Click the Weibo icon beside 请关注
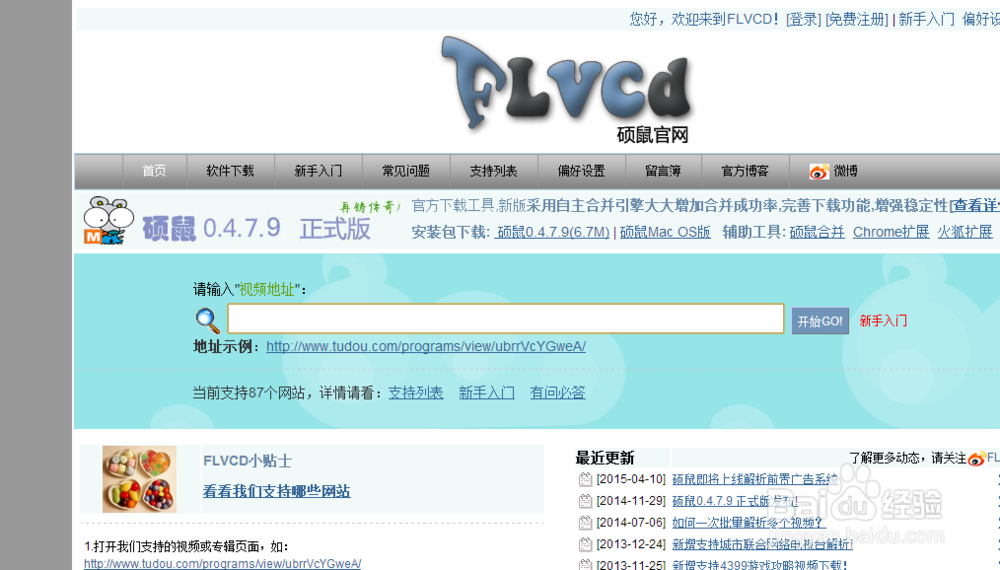Viewport: 1000px width, 570px height. pos(976,458)
